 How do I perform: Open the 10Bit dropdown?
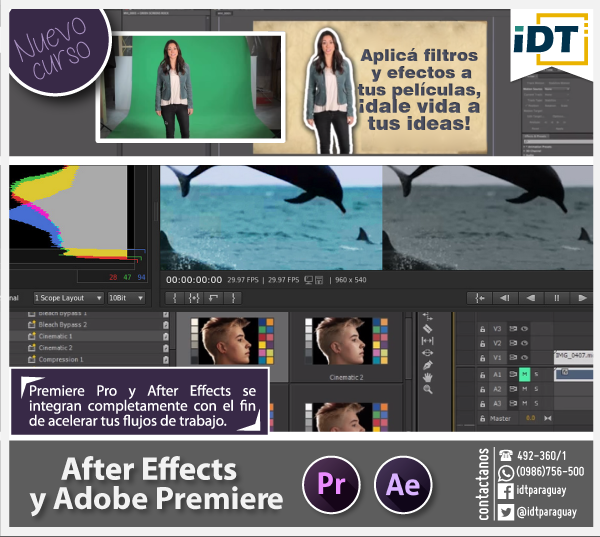[126, 298]
